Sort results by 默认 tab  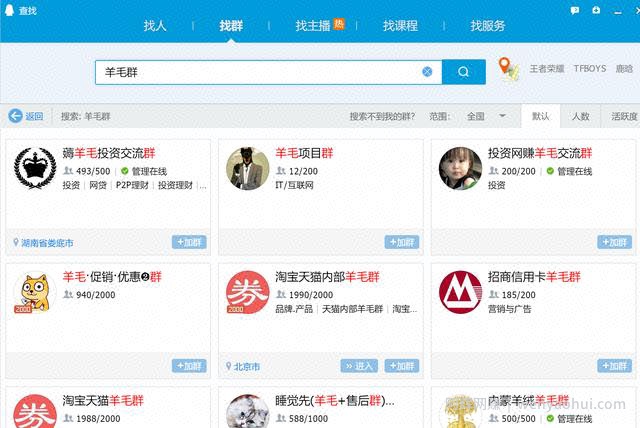click(541, 116)
